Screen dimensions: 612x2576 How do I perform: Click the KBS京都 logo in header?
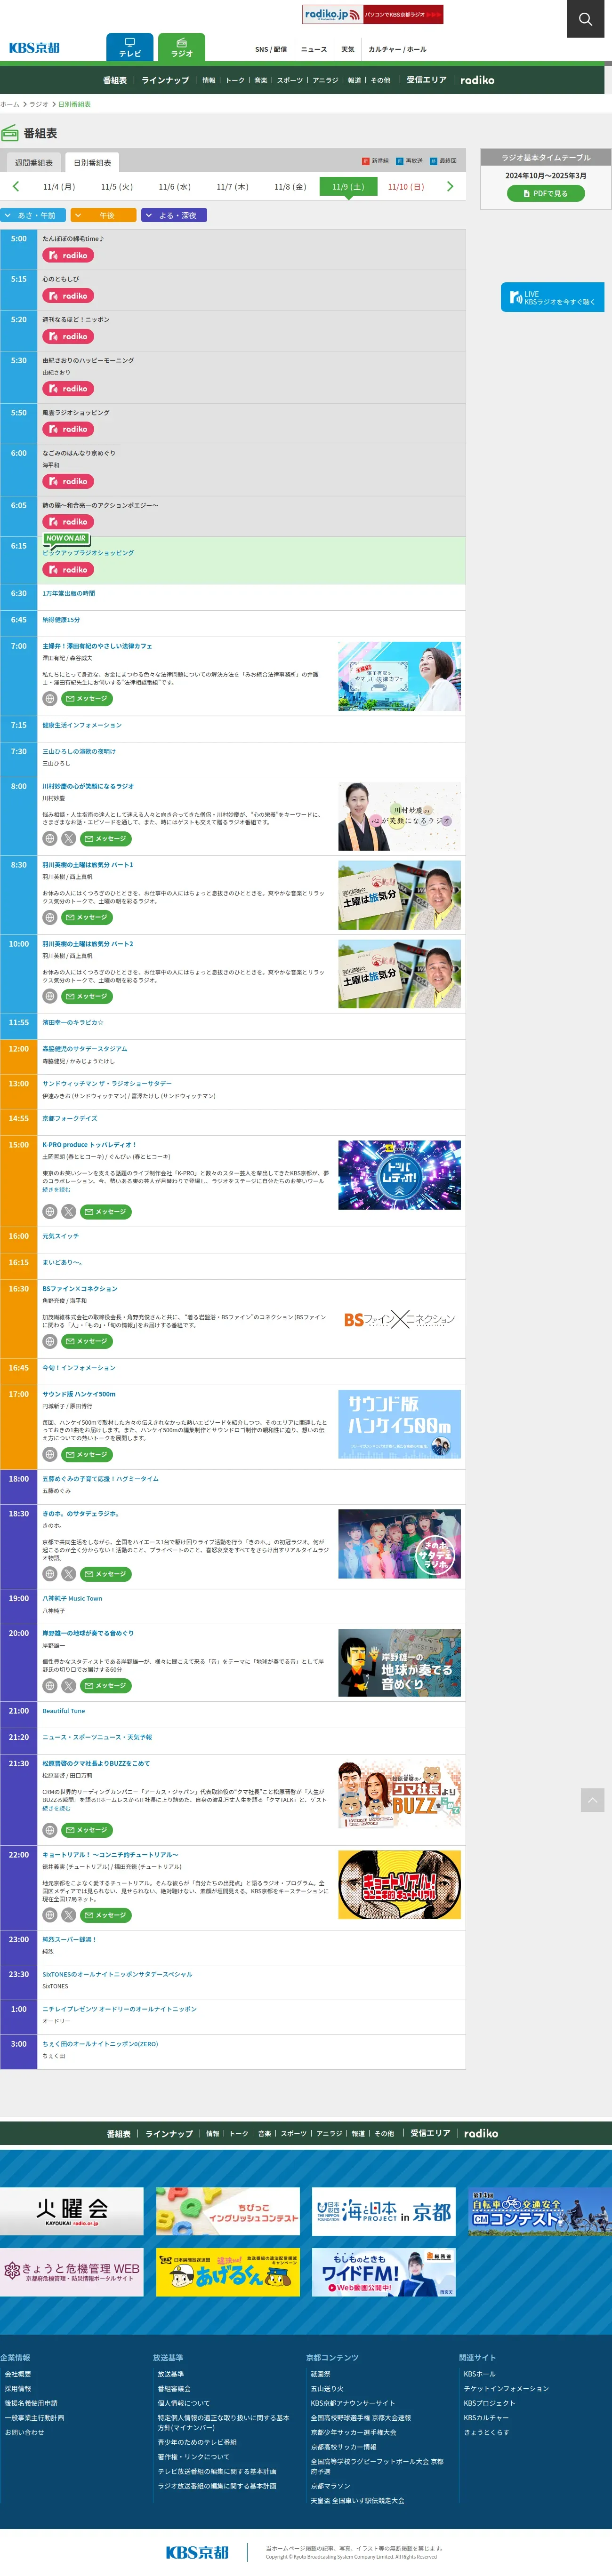pos(34,48)
